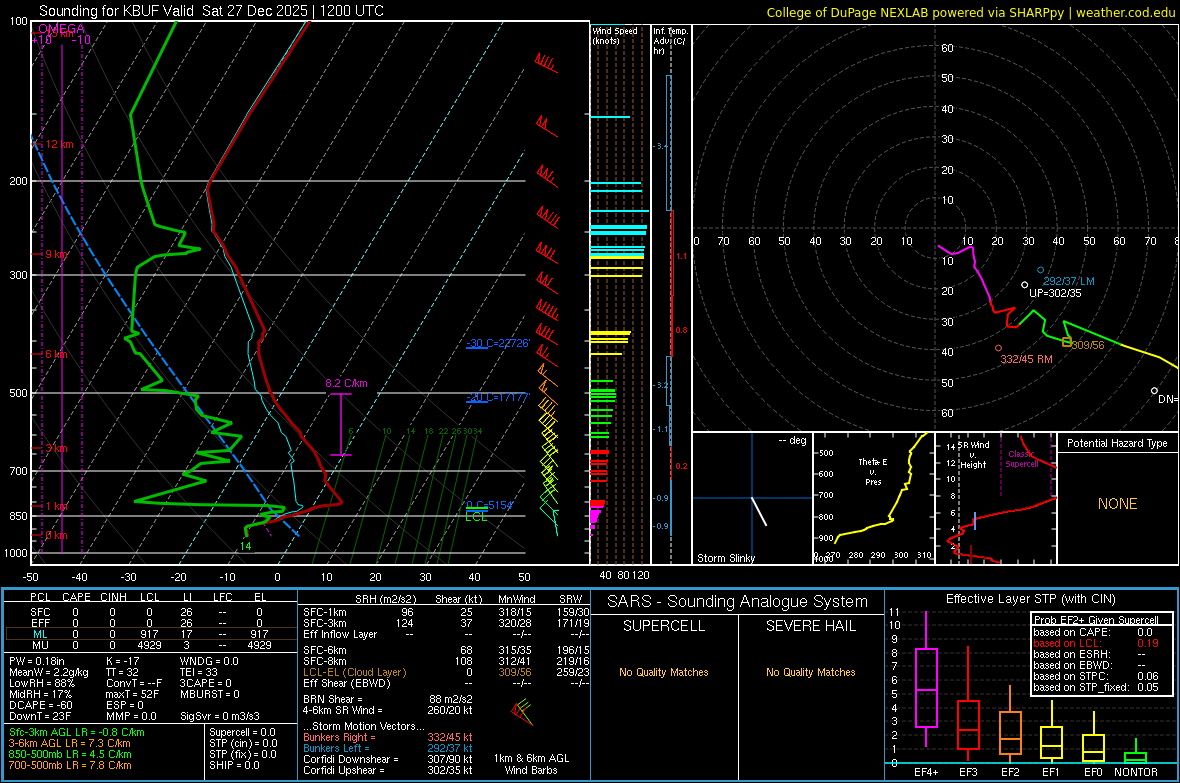Click the Inf. Temp. Adv. panel header
Screen dimensions: 1180x783
tap(670, 41)
